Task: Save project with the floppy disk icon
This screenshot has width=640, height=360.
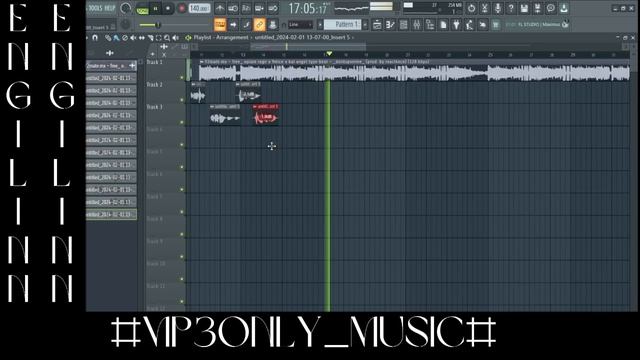Action: (524, 8)
